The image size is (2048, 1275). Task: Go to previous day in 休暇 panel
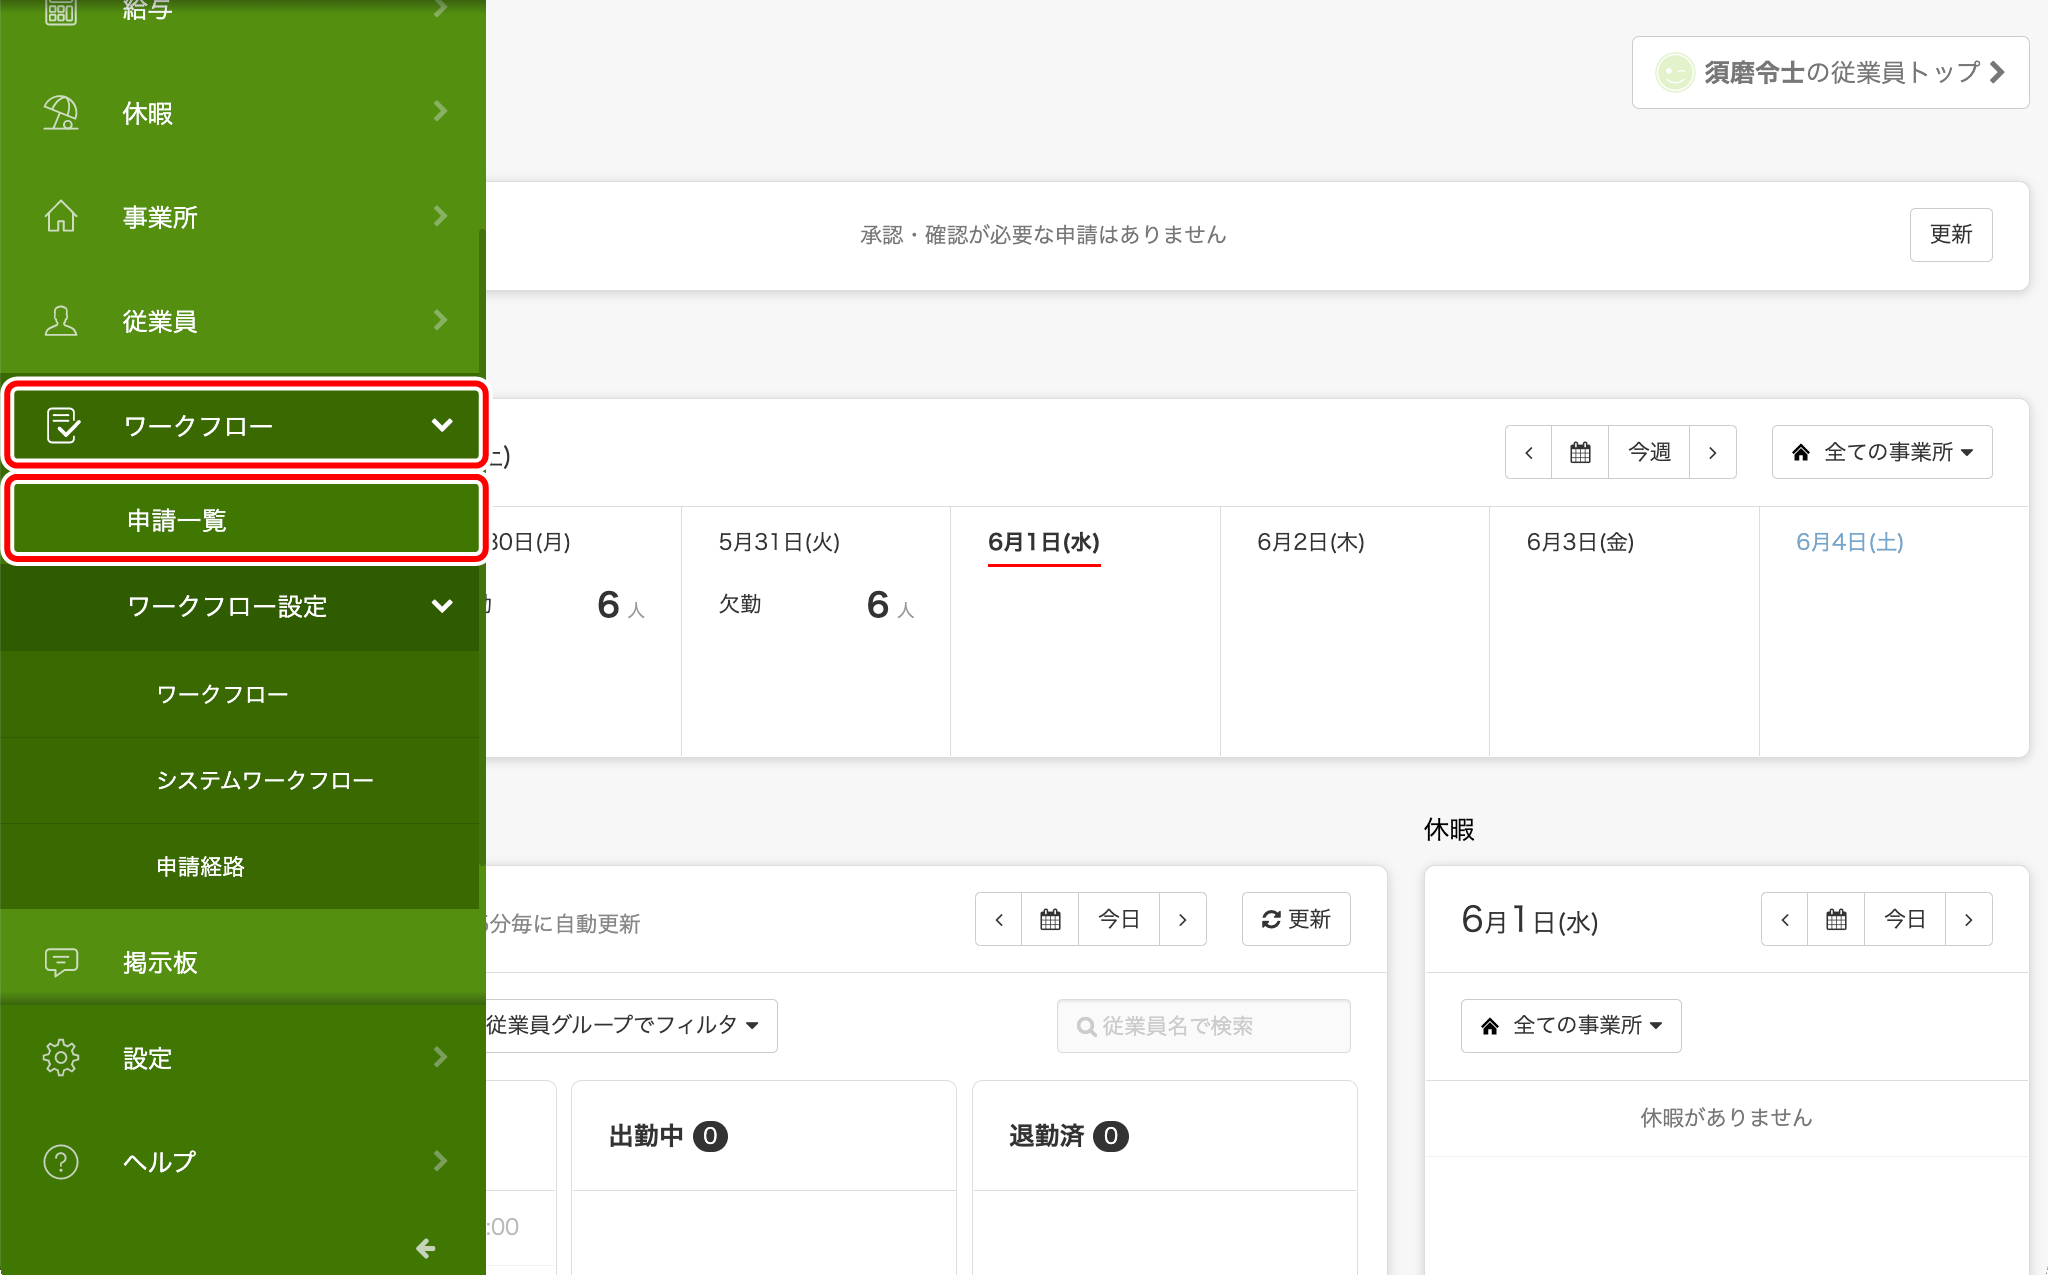click(x=1785, y=919)
